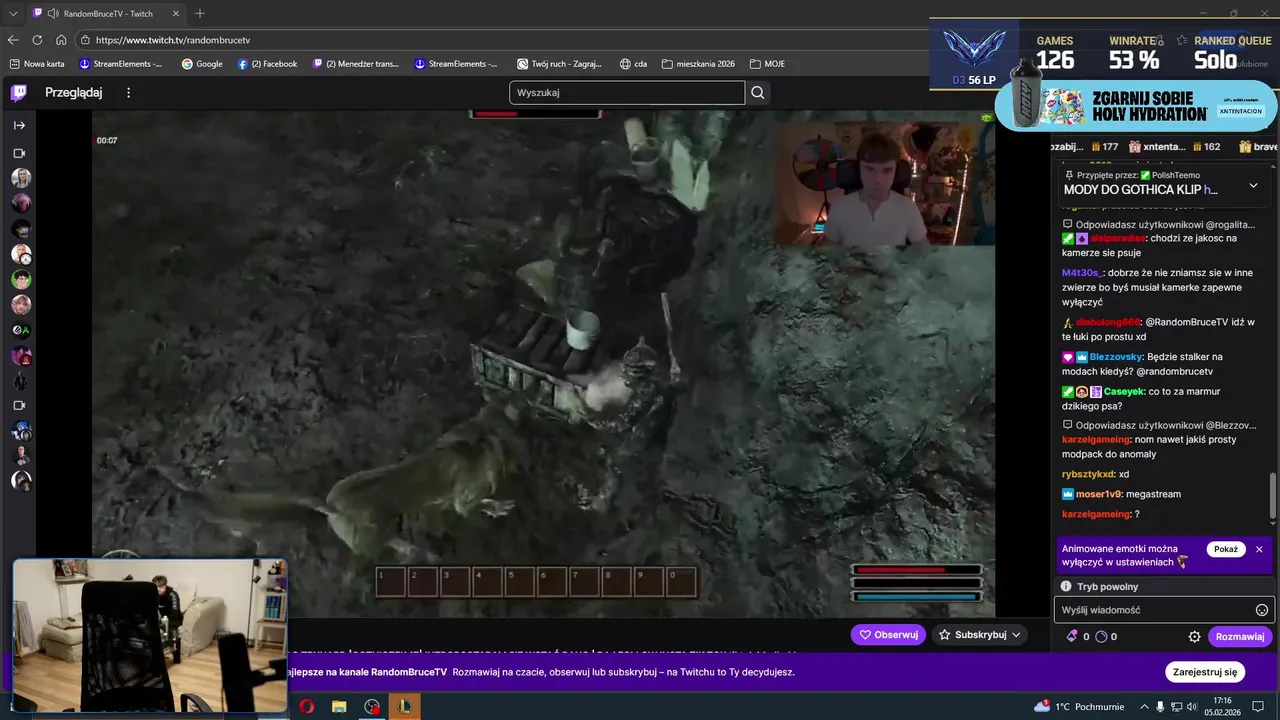The height and width of the screenshot is (720, 1280).
Task: Open the (2) Facebook bookmark
Action: [x=267, y=64]
